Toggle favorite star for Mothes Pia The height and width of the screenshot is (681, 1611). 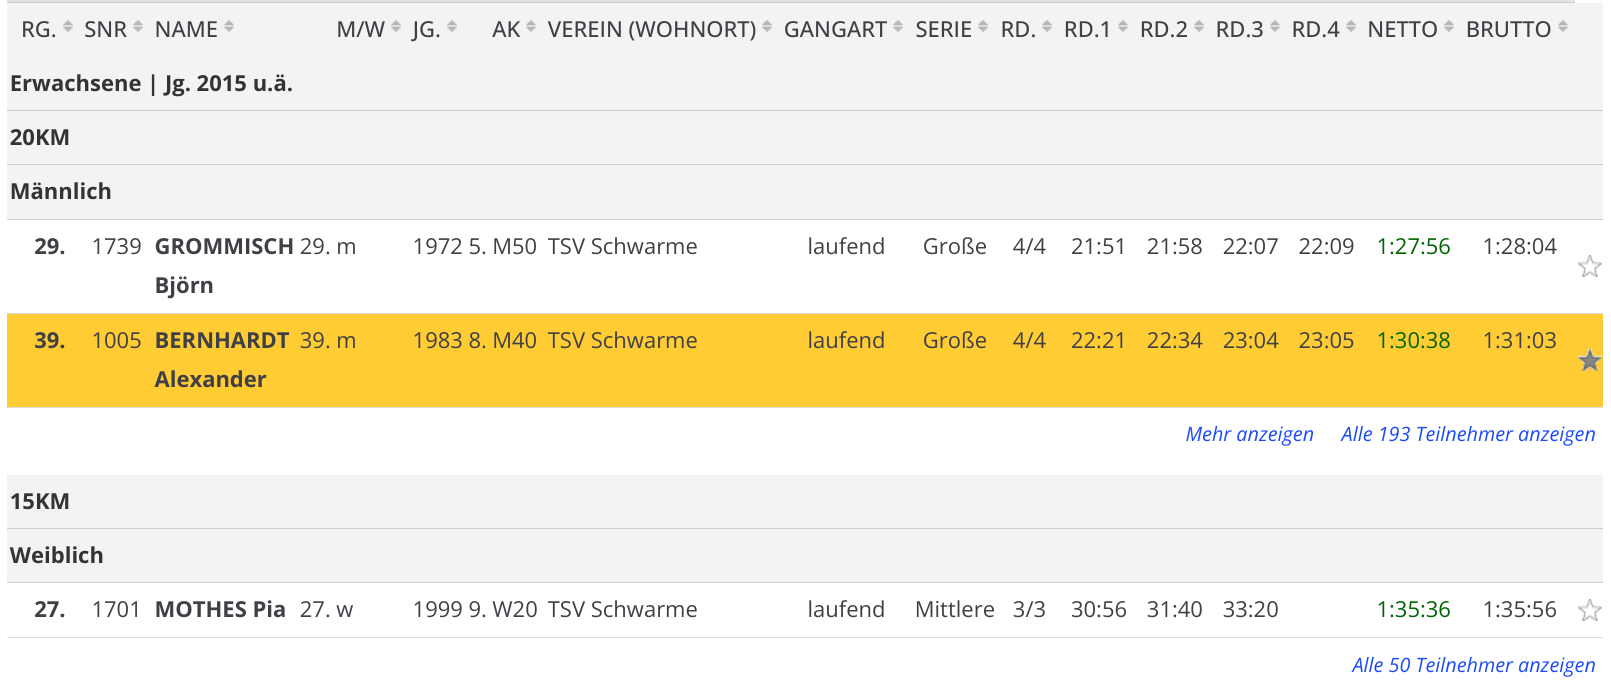[x=1589, y=610]
